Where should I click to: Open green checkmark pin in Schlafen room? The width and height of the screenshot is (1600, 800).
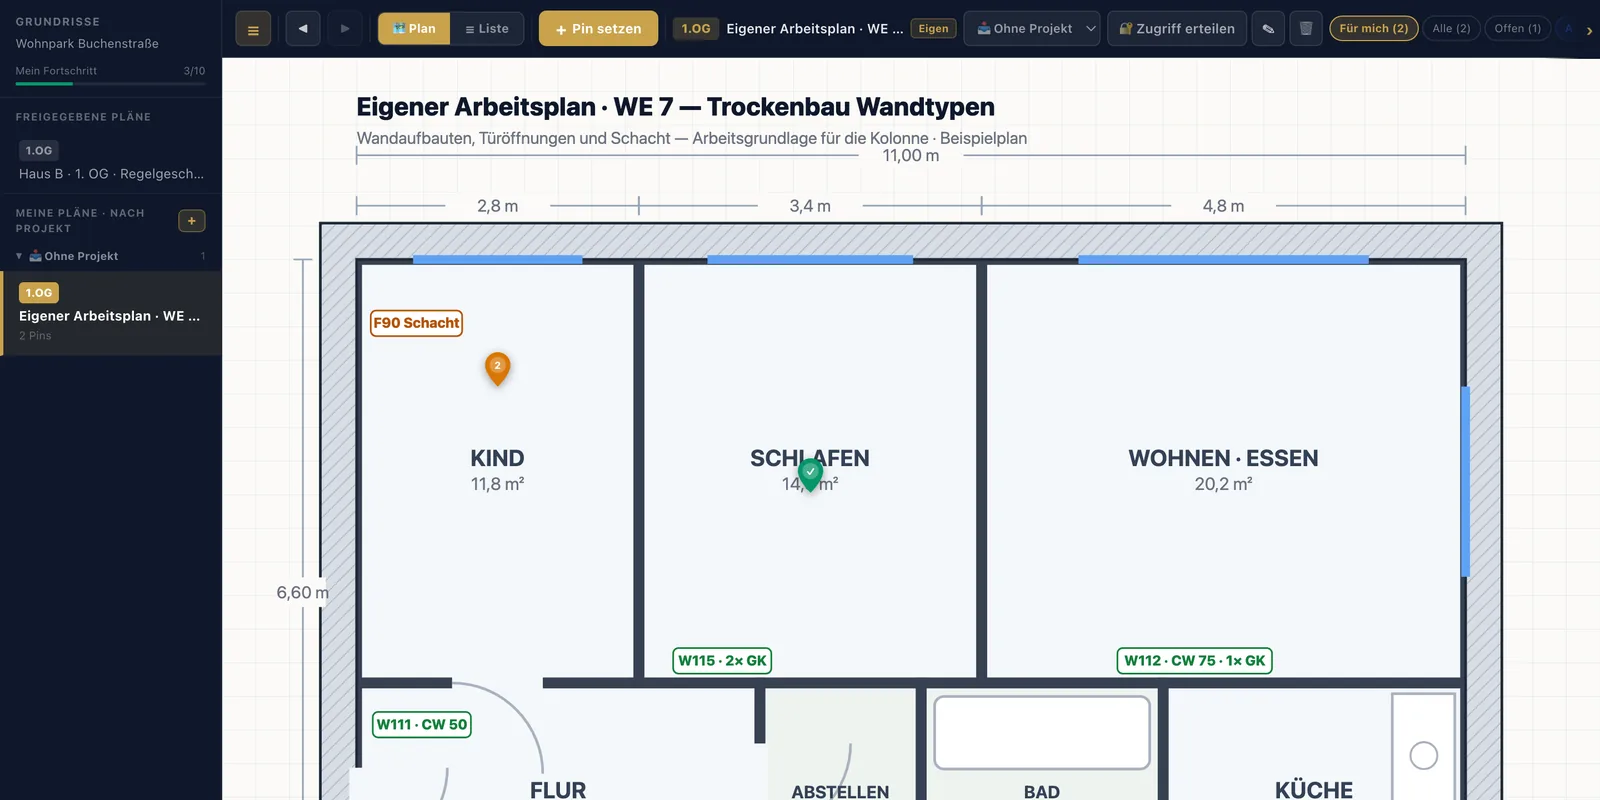point(810,474)
